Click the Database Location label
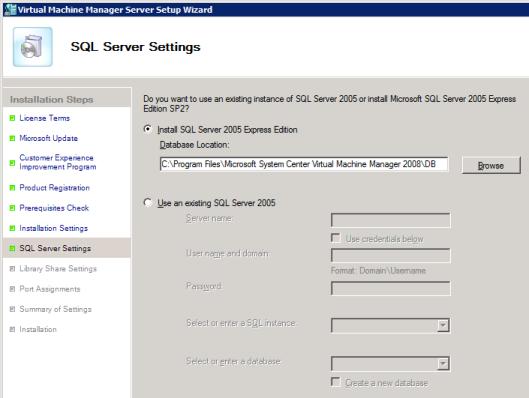 (x=194, y=145)
